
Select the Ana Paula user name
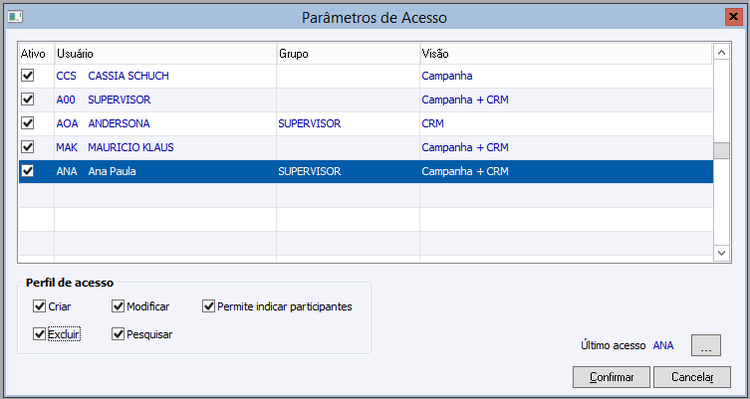[112, 171]
